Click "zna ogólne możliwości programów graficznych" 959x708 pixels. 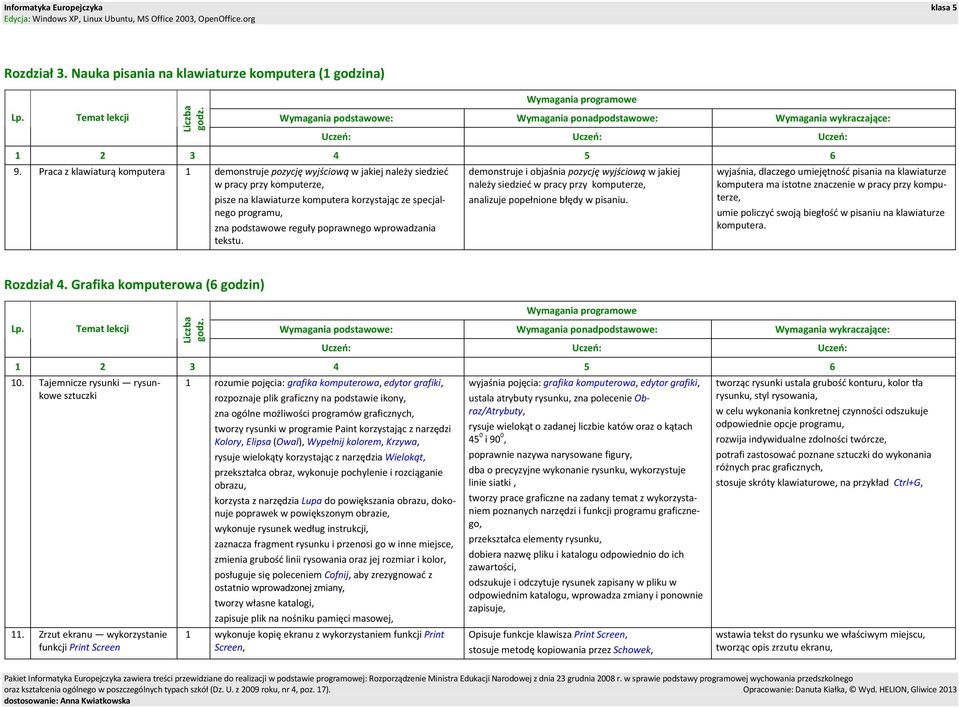[314, 414]
